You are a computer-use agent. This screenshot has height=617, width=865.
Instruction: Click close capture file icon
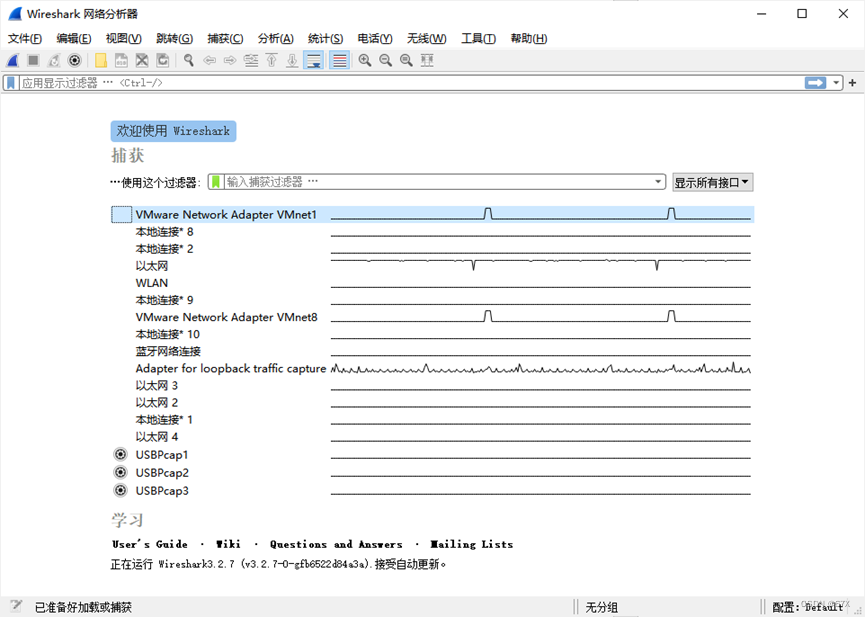142,60
